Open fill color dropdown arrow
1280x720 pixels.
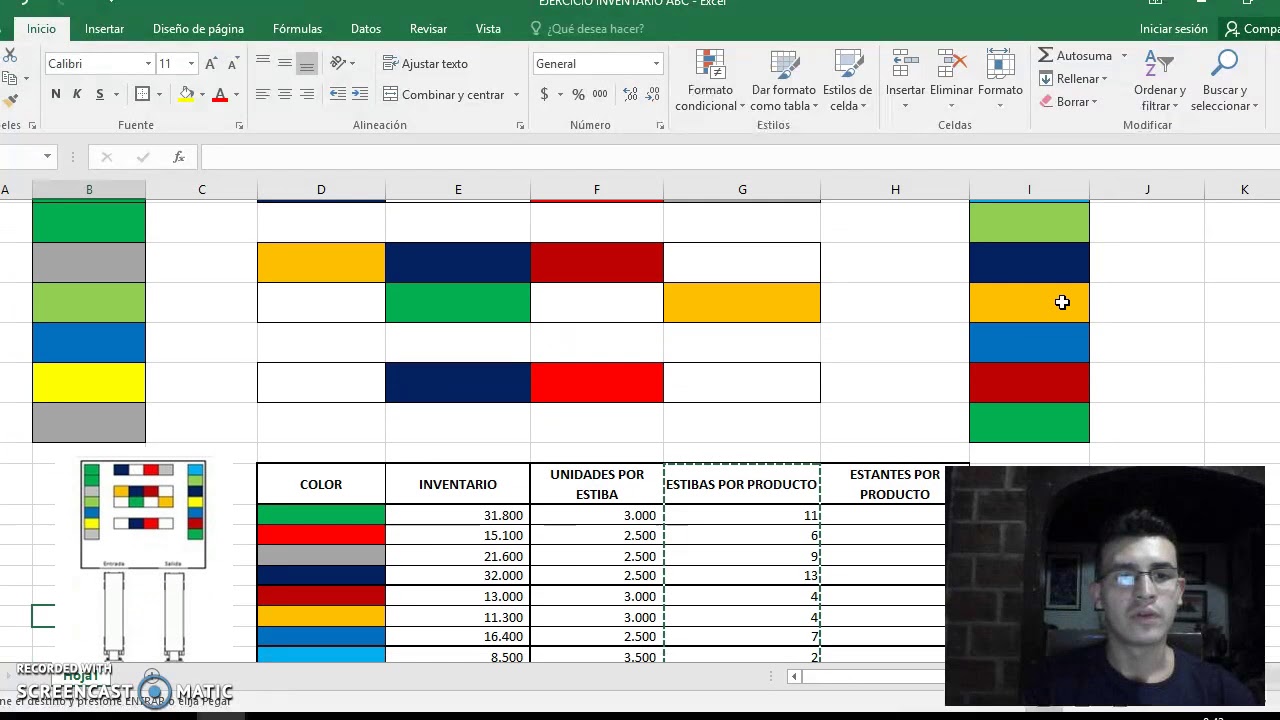click(202, 94)
